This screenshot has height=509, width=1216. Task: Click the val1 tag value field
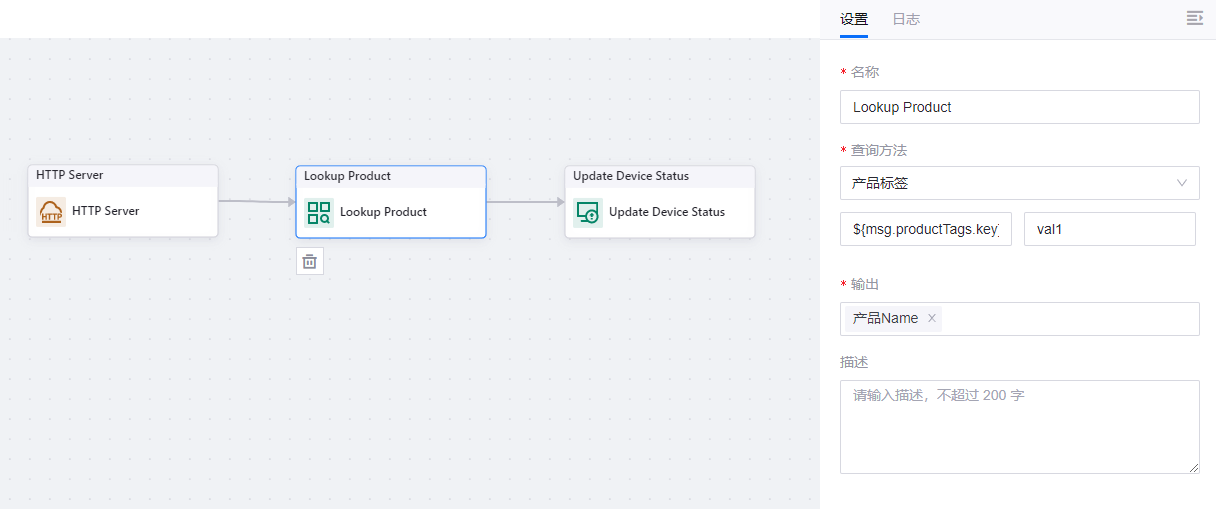pyautogui.click(x=1109, y=229)
